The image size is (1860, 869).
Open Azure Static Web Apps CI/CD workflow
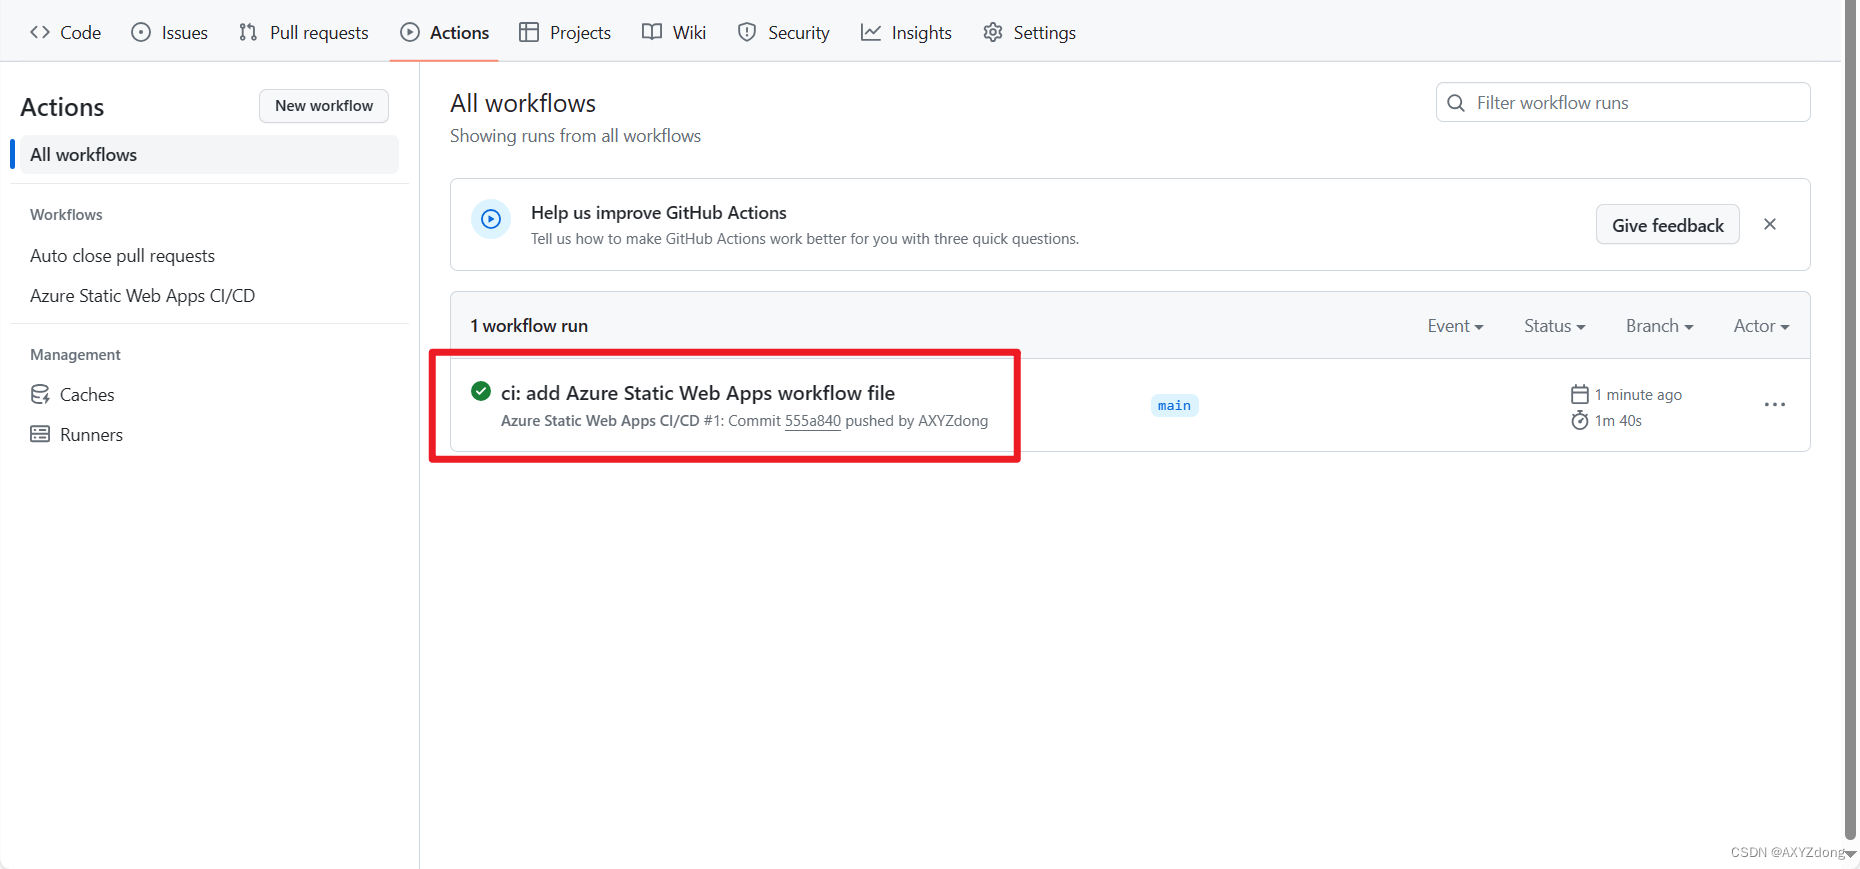point(142,296)
